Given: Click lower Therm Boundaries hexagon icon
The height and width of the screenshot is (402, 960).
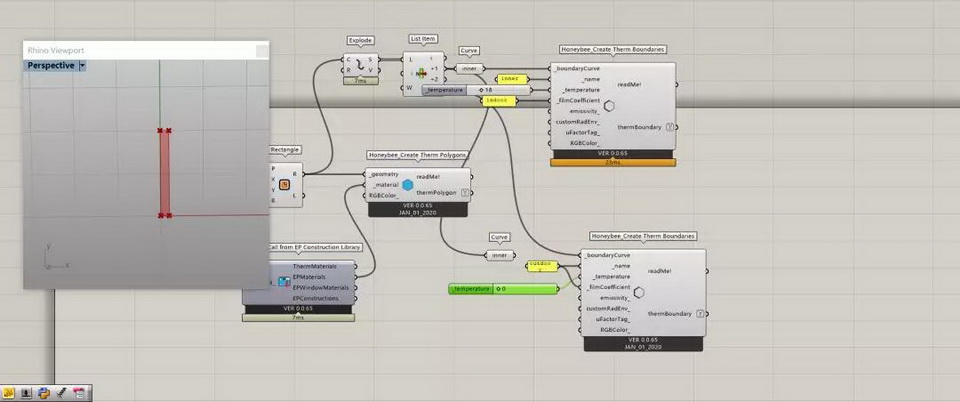Looking at the screenshot, I should coord(639,292).
